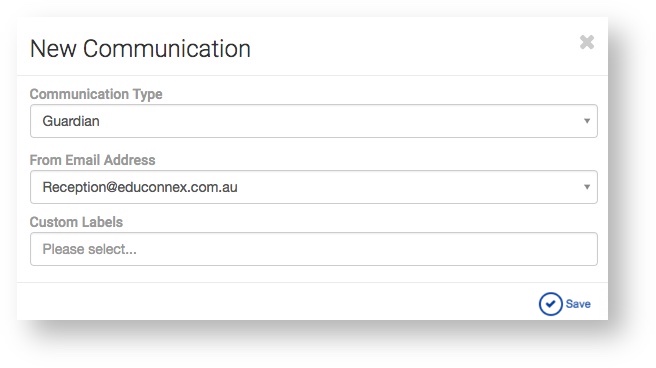Click the Communication Type field label
Screen dimensions: 656x368
pyautogui.click(x=96, y=94)
